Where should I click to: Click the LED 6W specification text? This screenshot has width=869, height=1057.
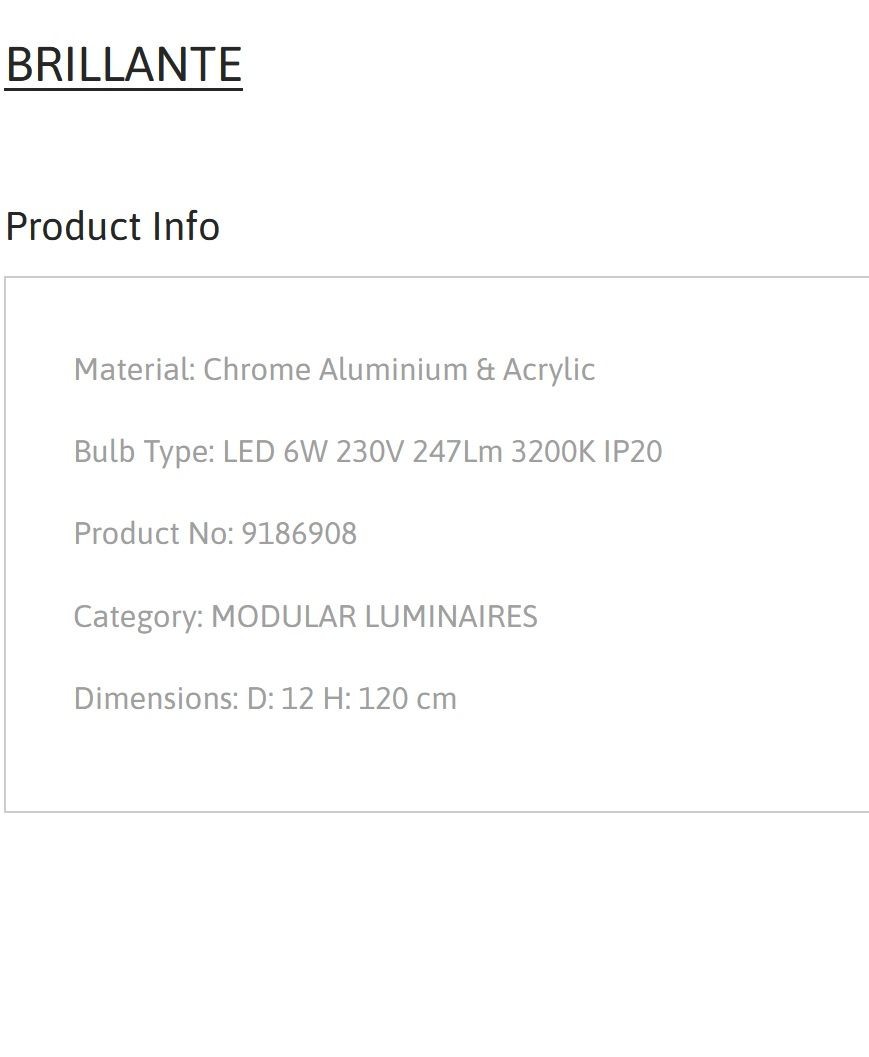[275, 452]
